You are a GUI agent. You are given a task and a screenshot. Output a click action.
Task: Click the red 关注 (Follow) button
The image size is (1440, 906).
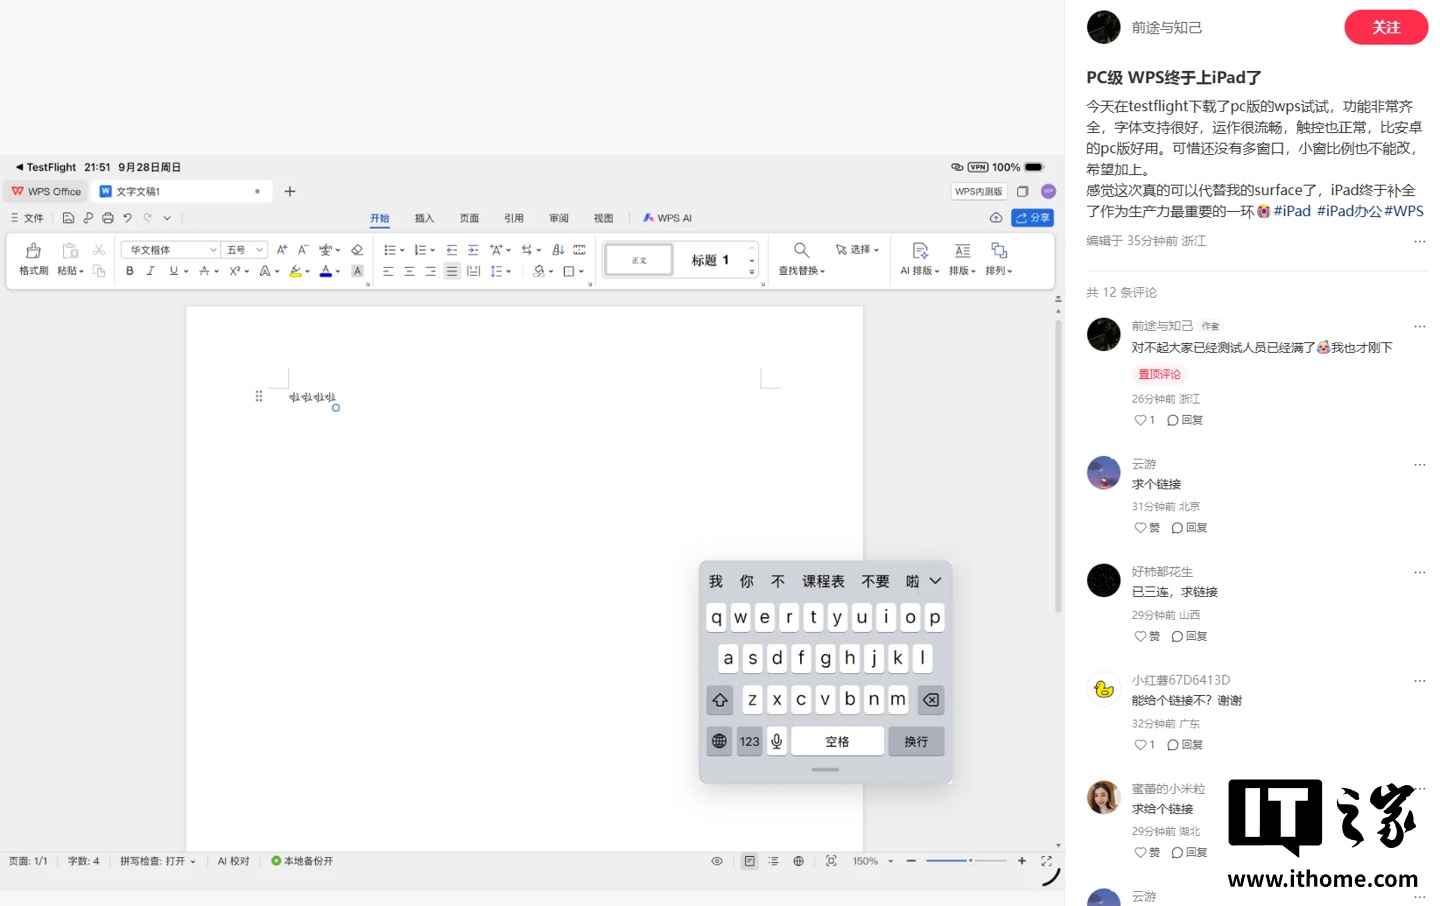point(1386,27)
